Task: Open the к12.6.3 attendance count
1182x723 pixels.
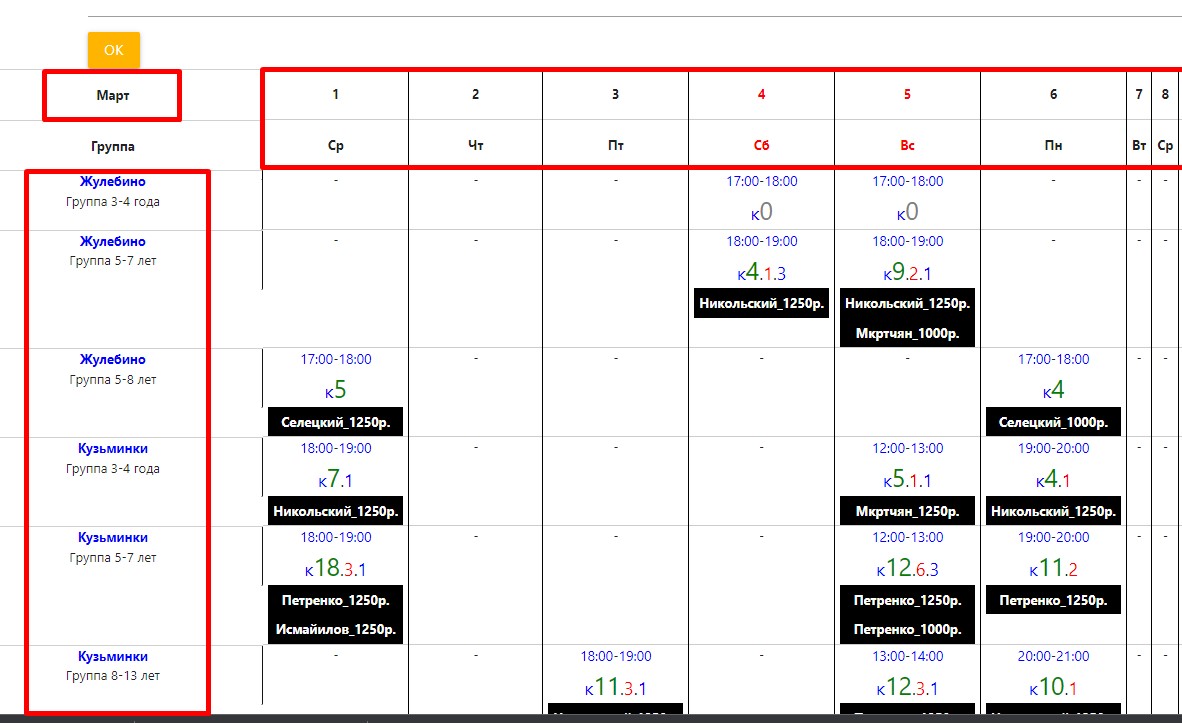Action: (907, 569)
